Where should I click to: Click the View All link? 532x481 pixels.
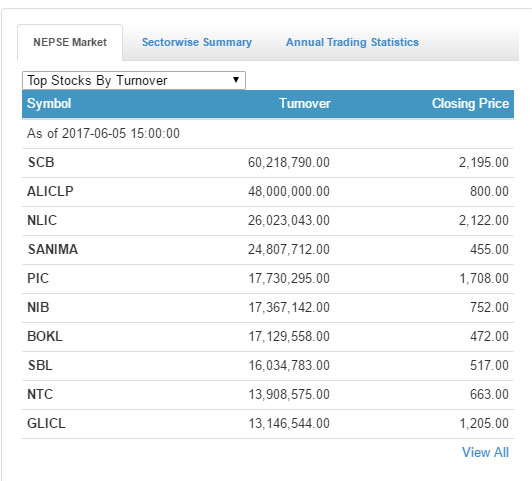click(485, 453)
